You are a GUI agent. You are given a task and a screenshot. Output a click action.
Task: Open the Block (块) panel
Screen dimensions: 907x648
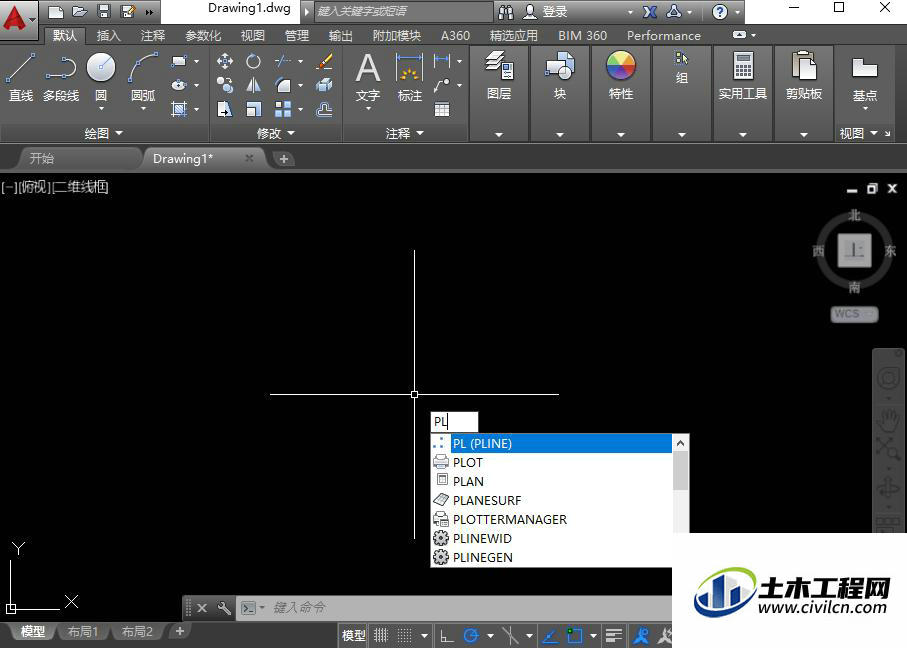coord(559,75)
